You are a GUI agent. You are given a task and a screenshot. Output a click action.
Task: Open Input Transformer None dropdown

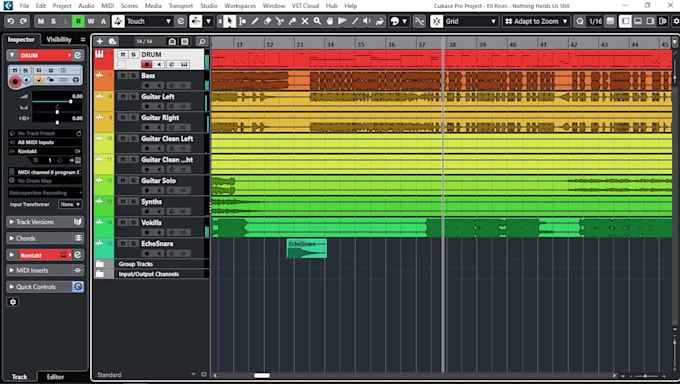70,204
